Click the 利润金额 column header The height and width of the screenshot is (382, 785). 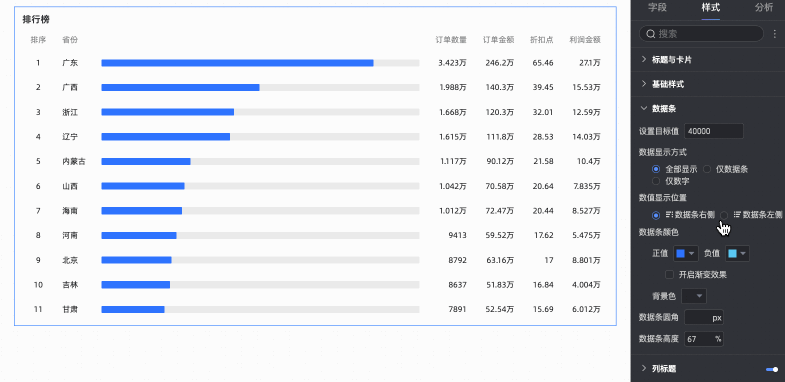585,40
